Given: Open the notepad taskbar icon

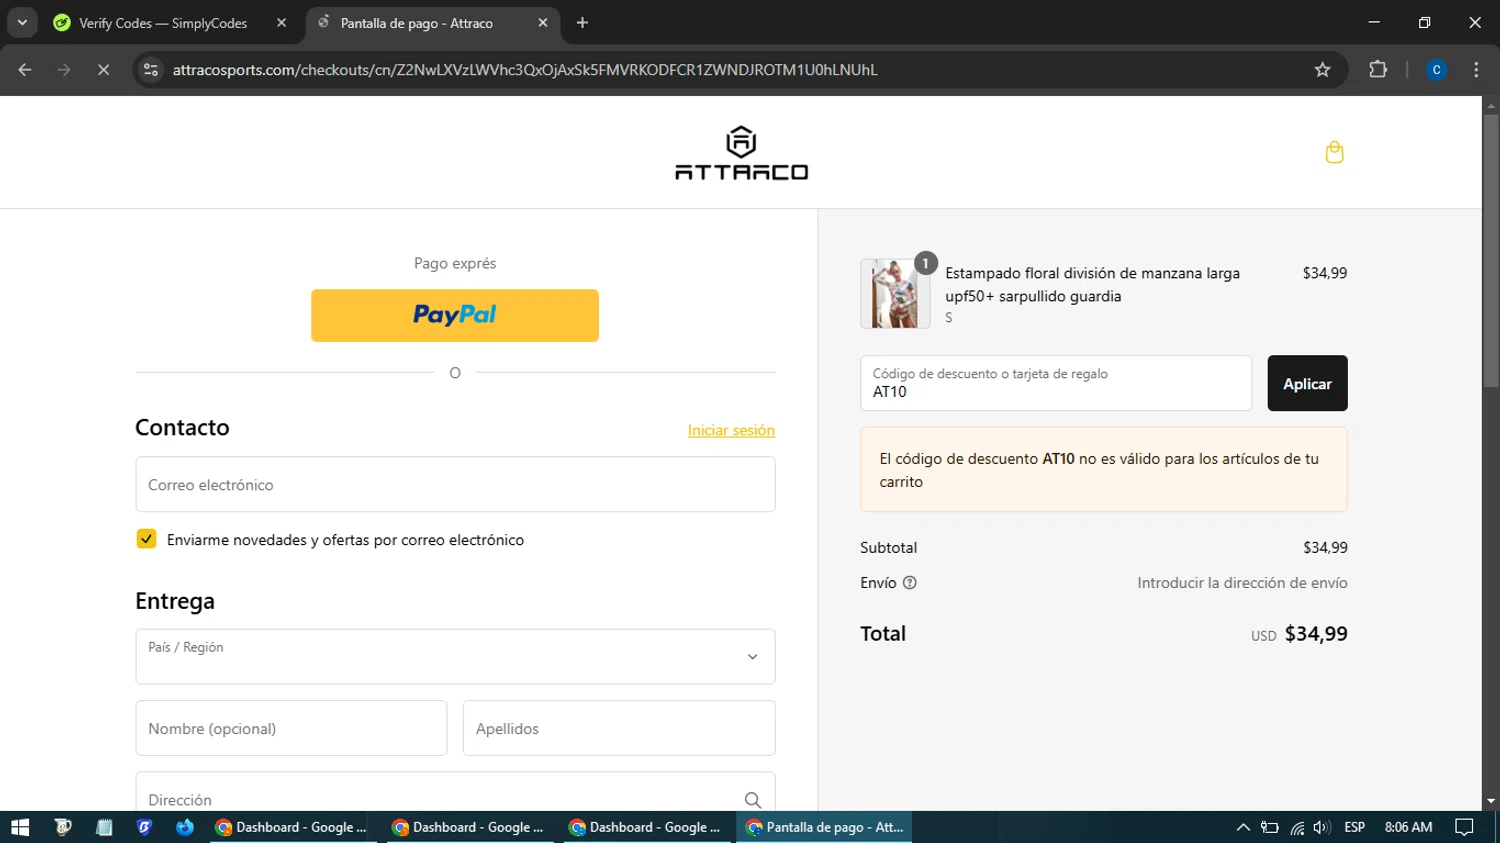Looking at the screenshot, I should [x=104, y=827].
